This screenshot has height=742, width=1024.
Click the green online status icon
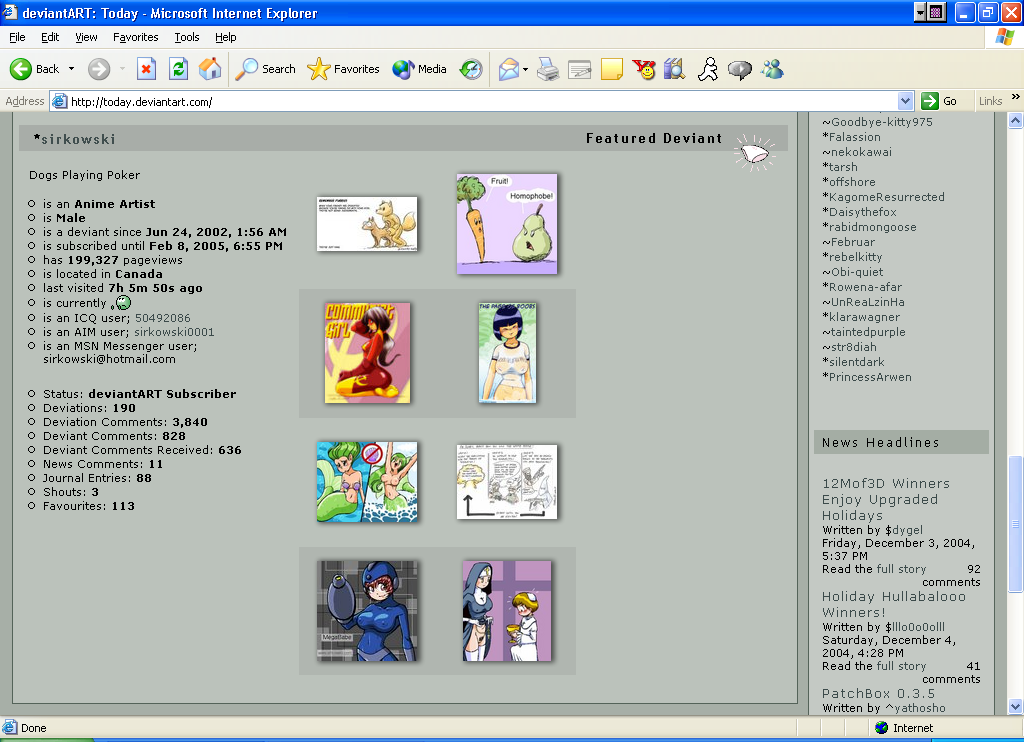121,303
